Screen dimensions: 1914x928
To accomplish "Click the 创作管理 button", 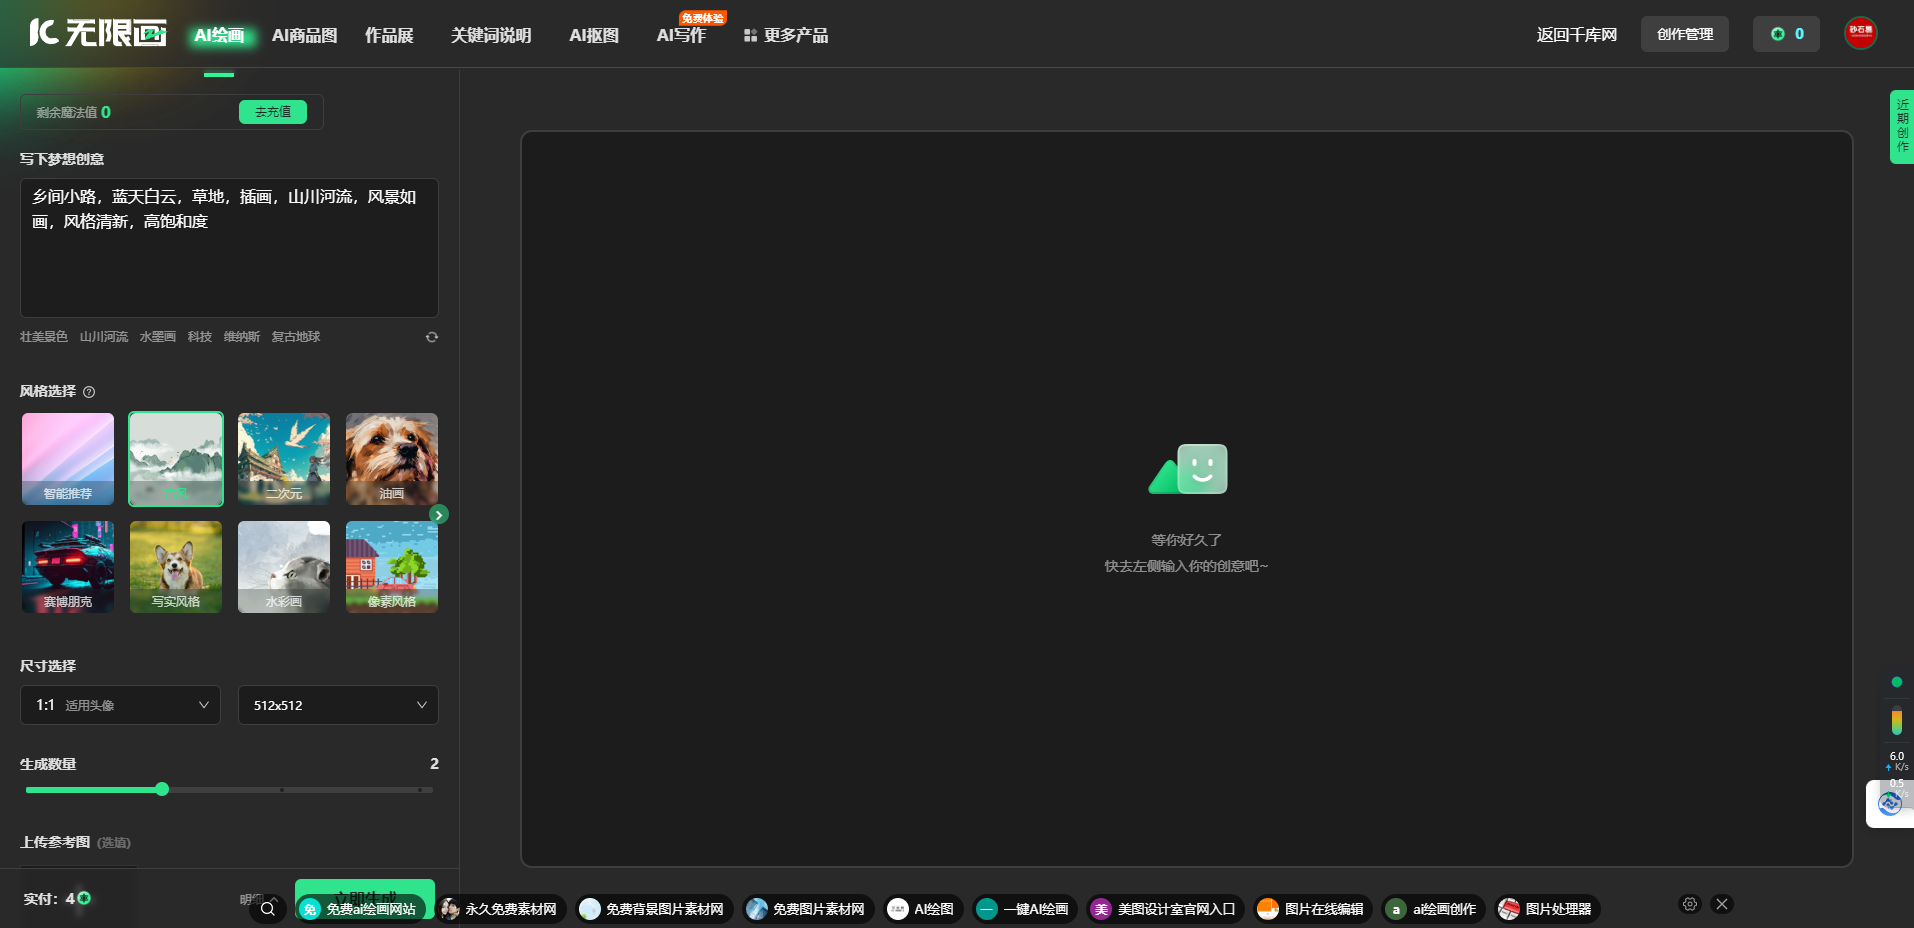I will click(x=1684, y=34).
